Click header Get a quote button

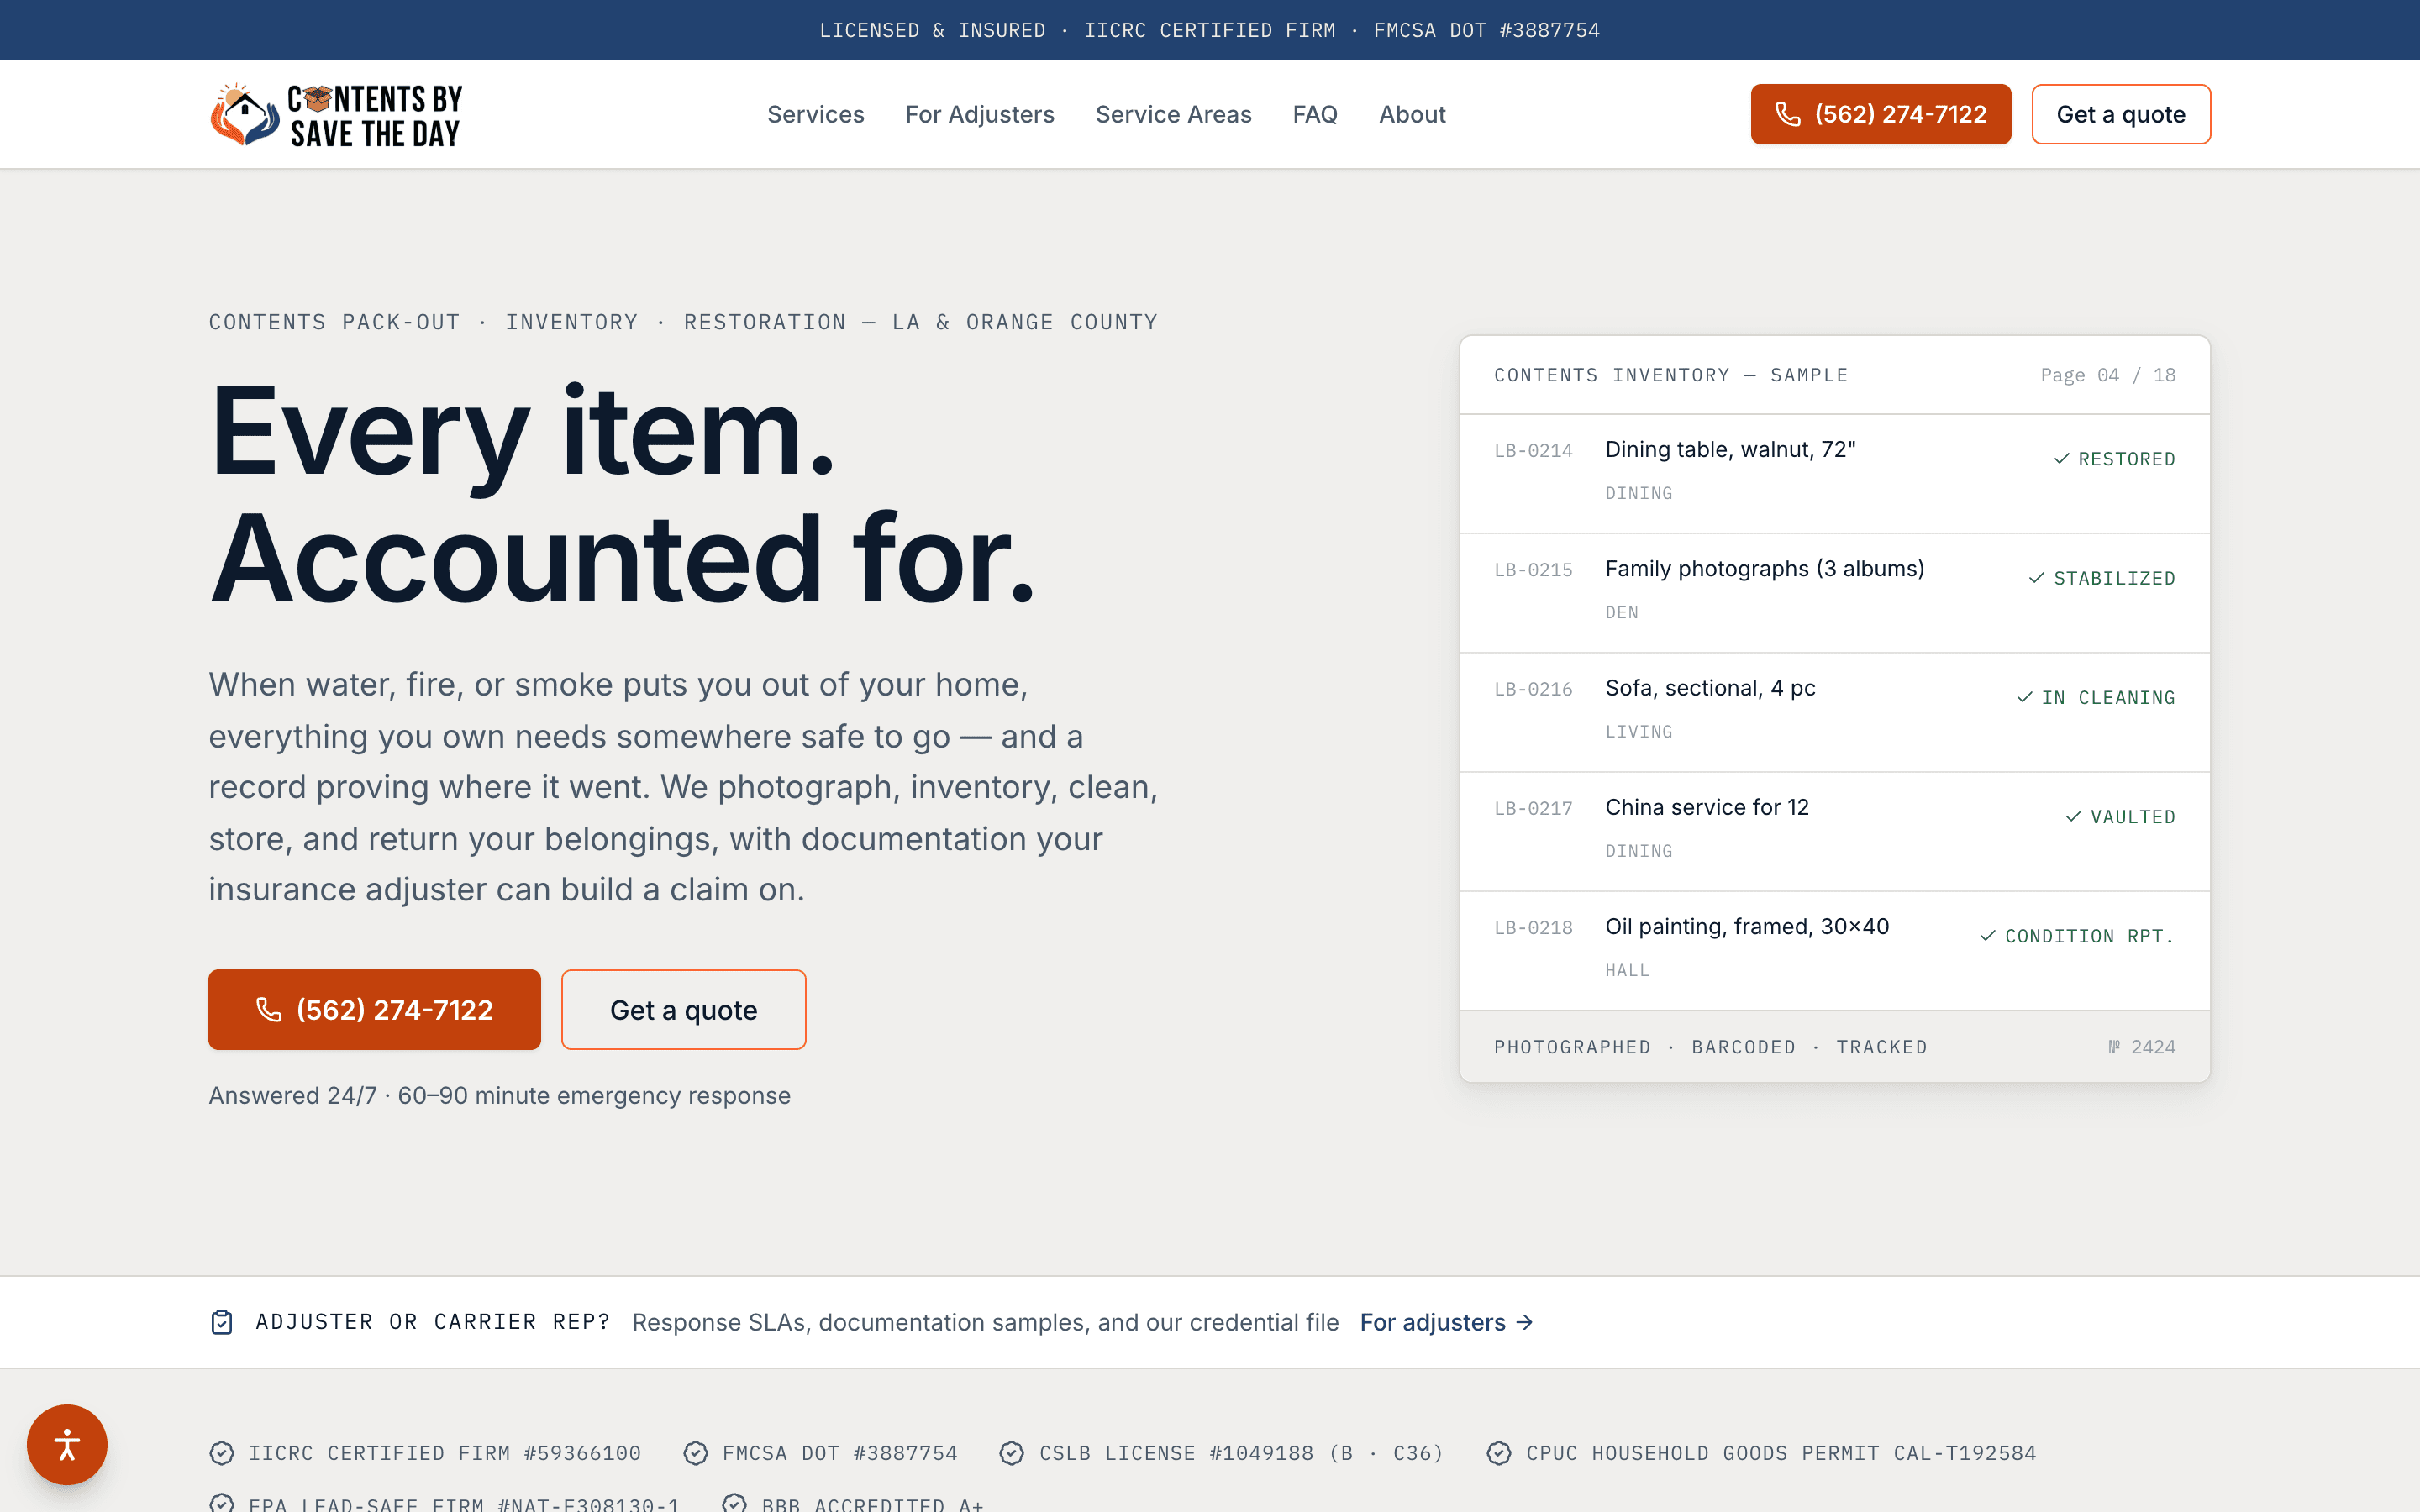tap(2121, 115)
